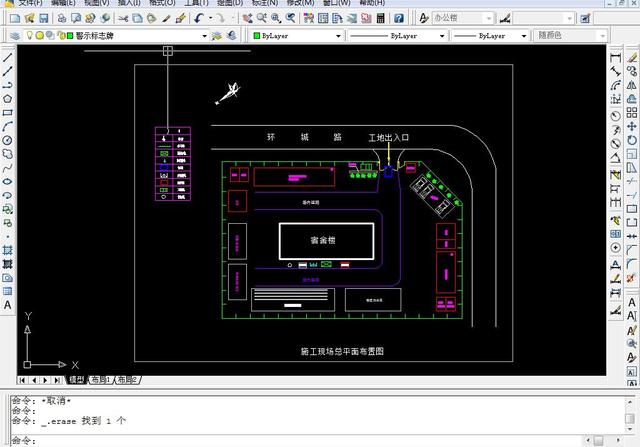Image resolution: width=640 pixels, height=447 pixels.
Task: Select the Aligned Dimension tool
Action: pos(616,71)
